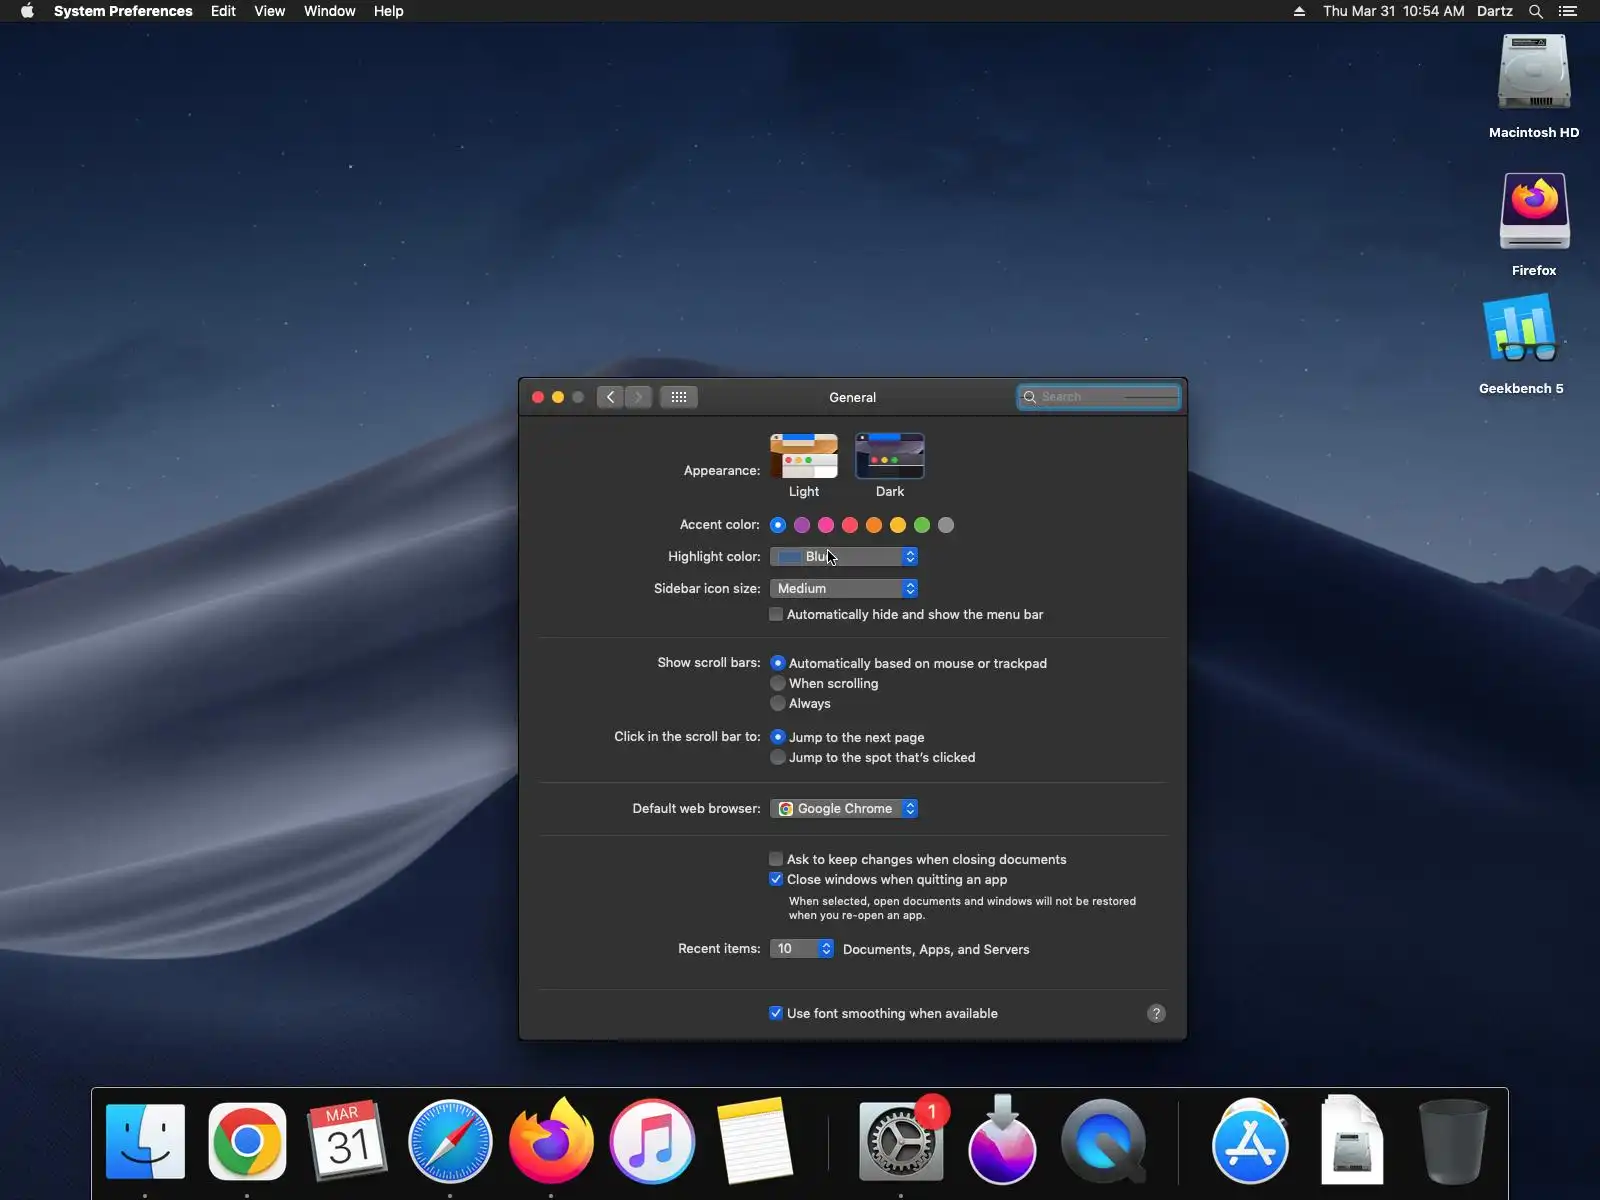Image resolution: width=1600 pixels, height=1200 pixels.
Task: Click System Preferences icon in the Dock
Action: coord(901,1141)
